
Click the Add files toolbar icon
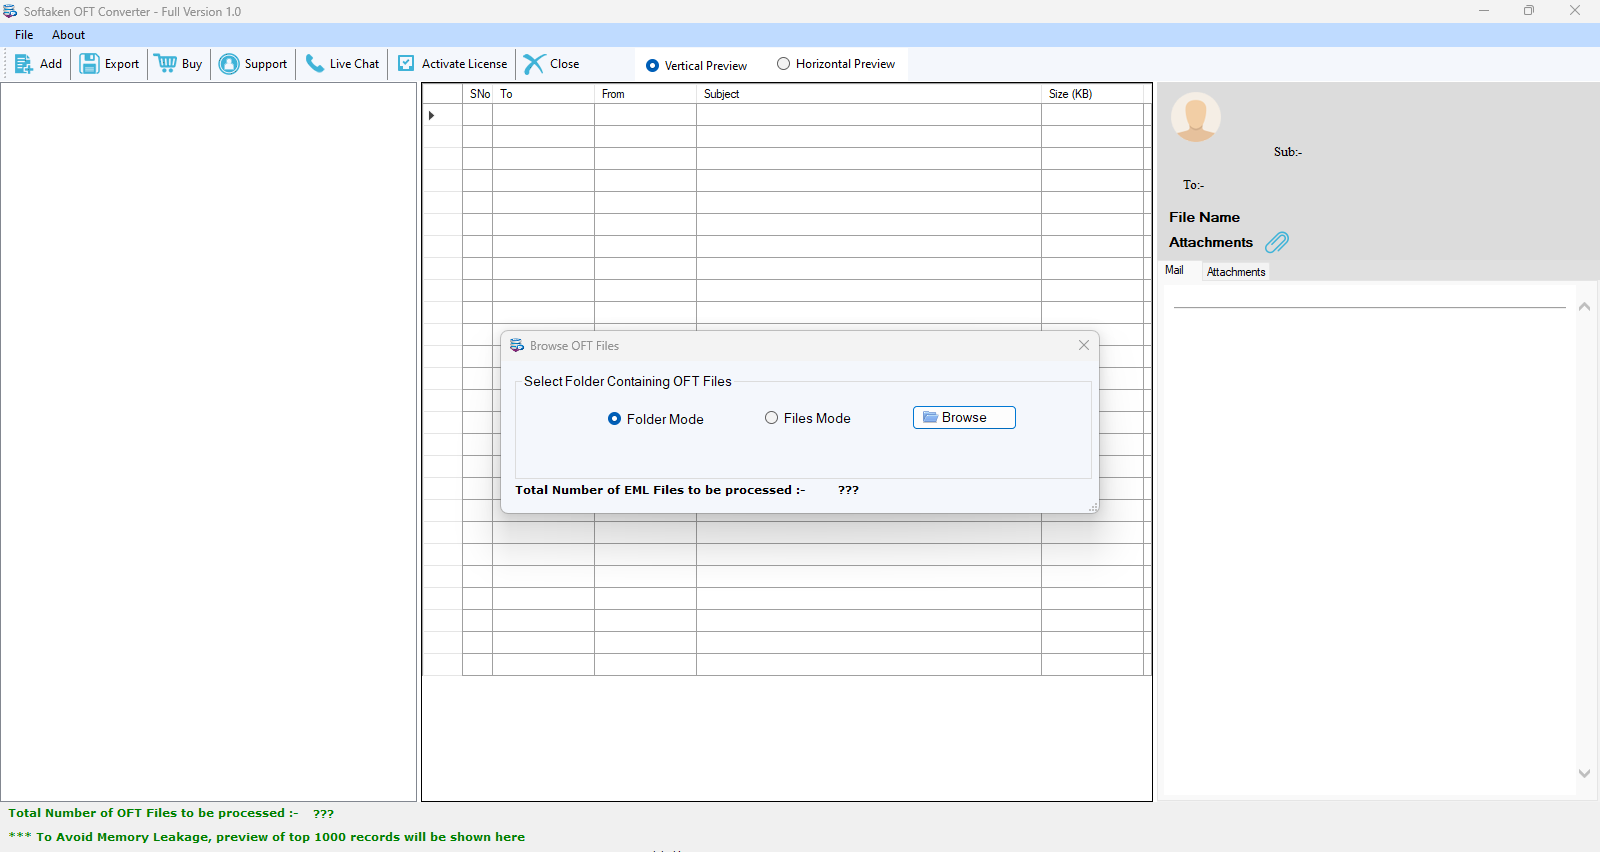click(24, 64)
